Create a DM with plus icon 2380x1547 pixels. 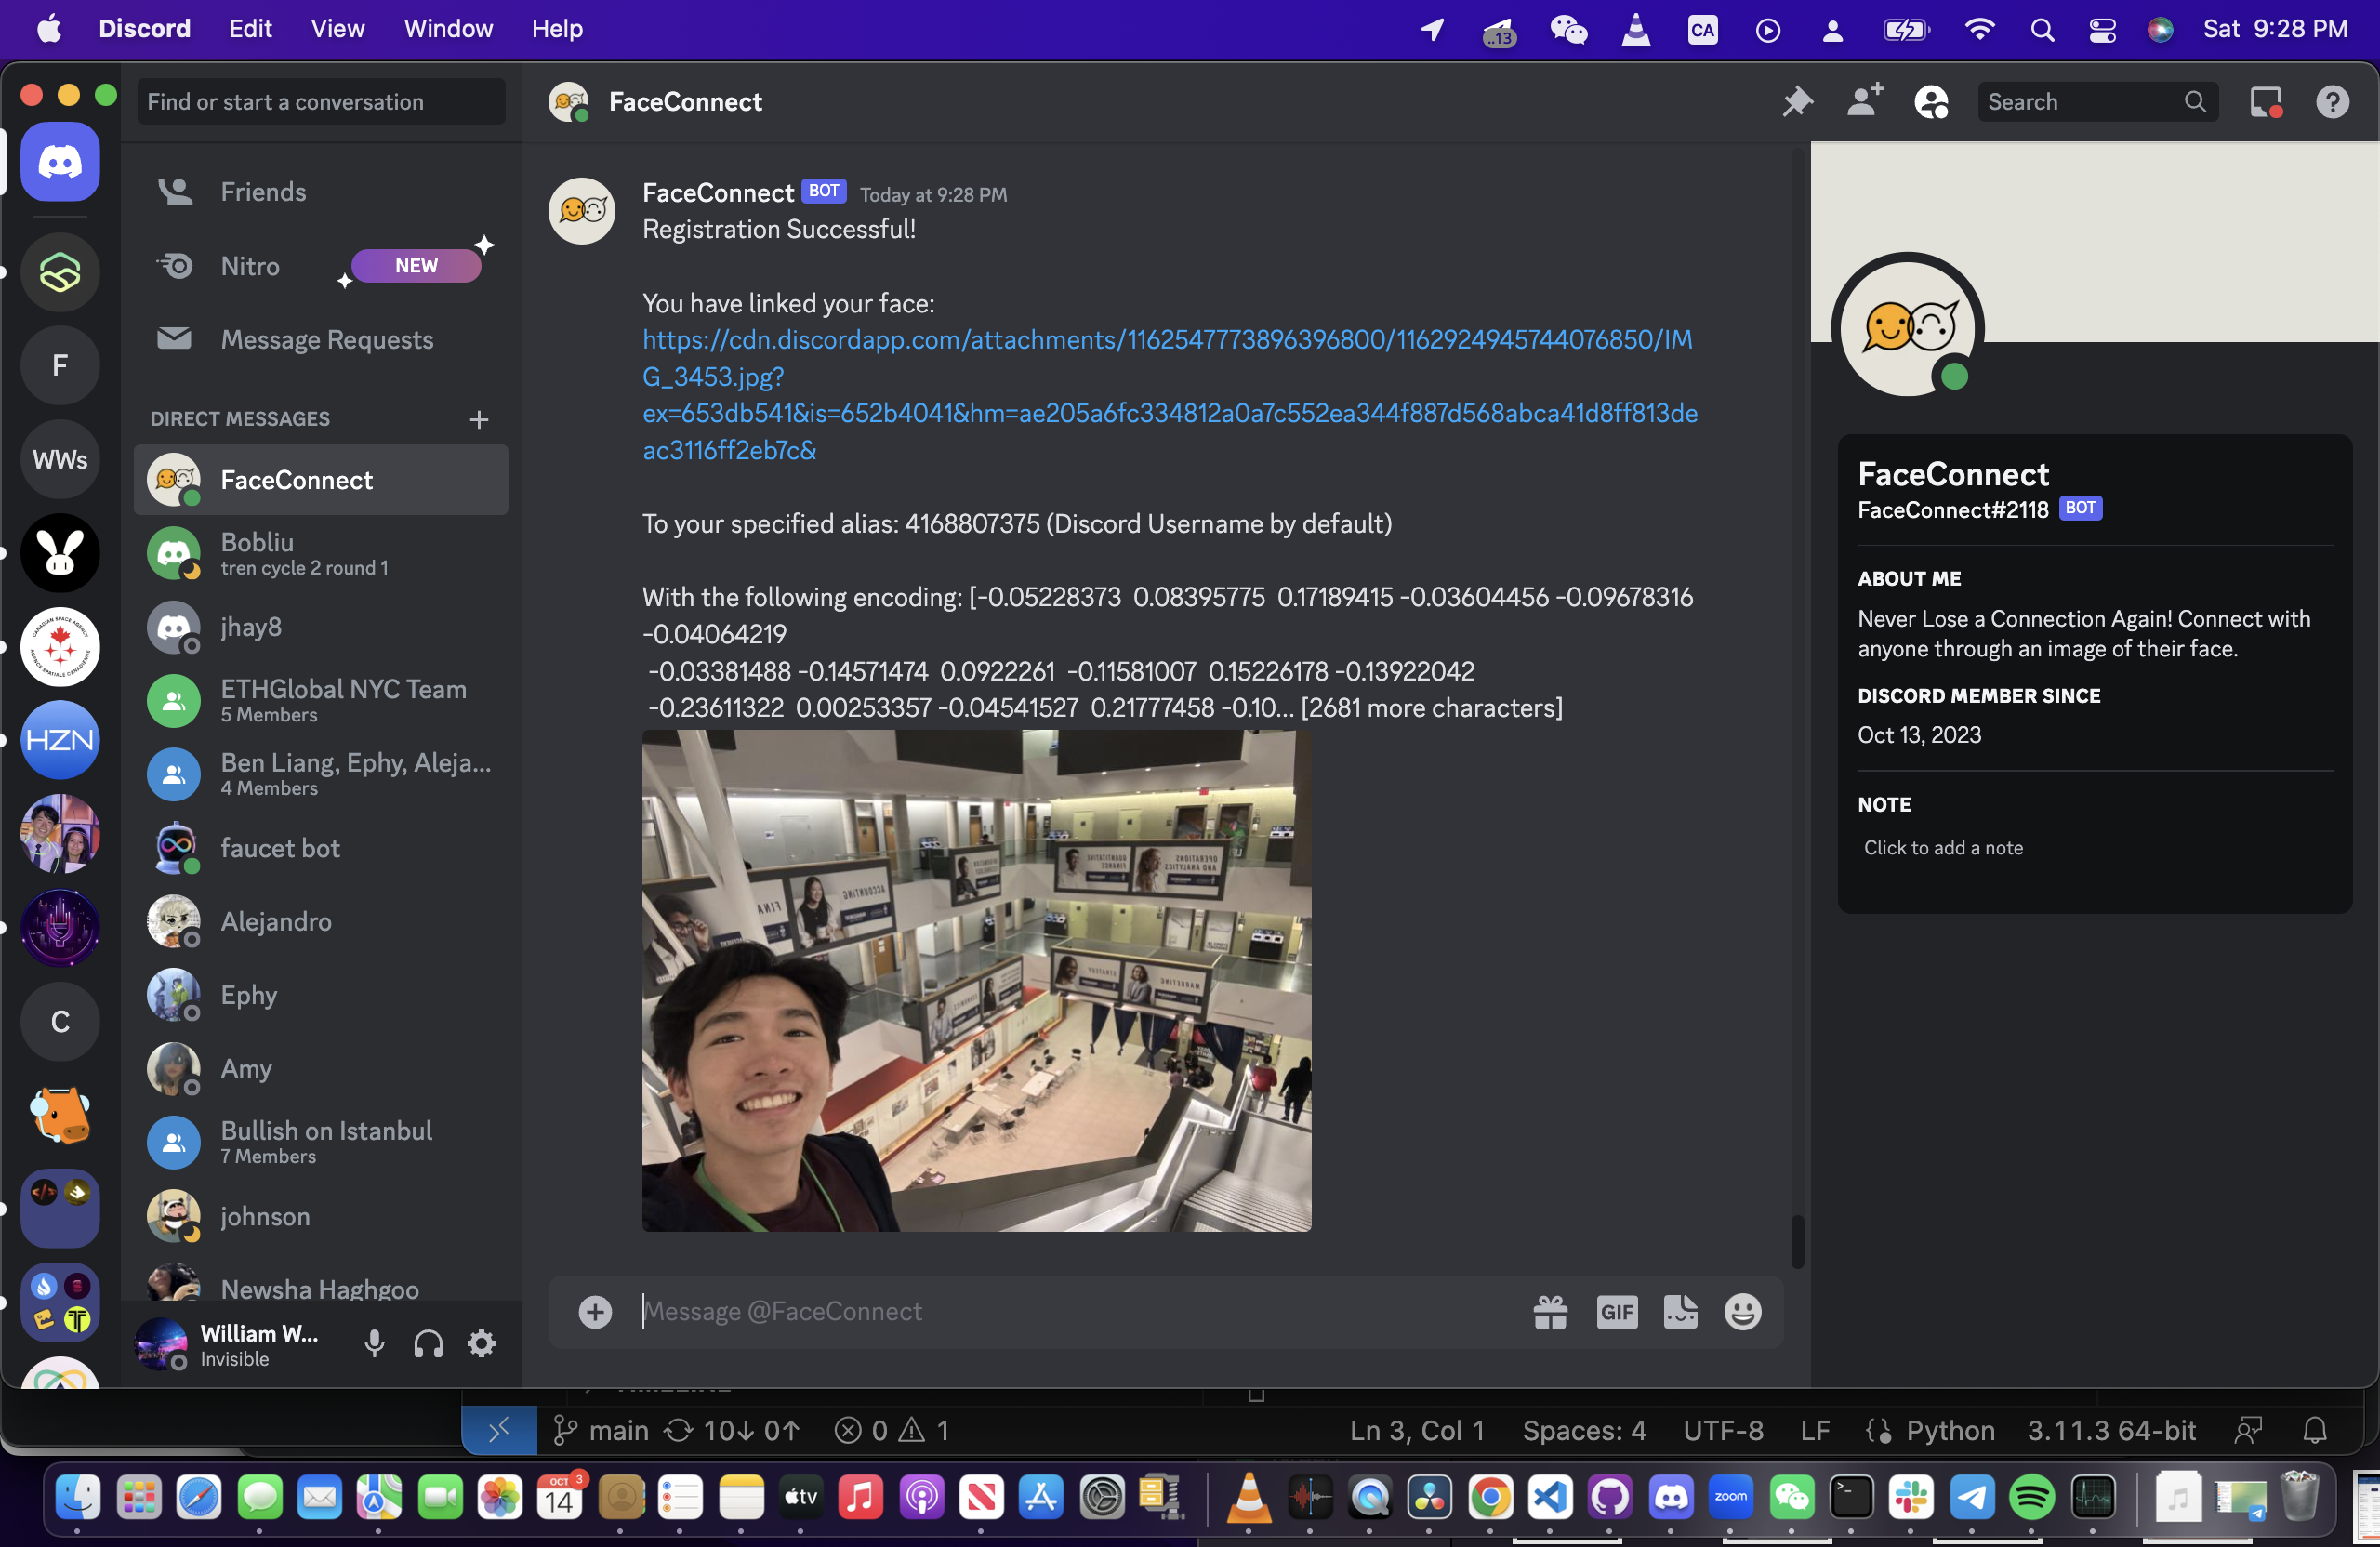479,419
